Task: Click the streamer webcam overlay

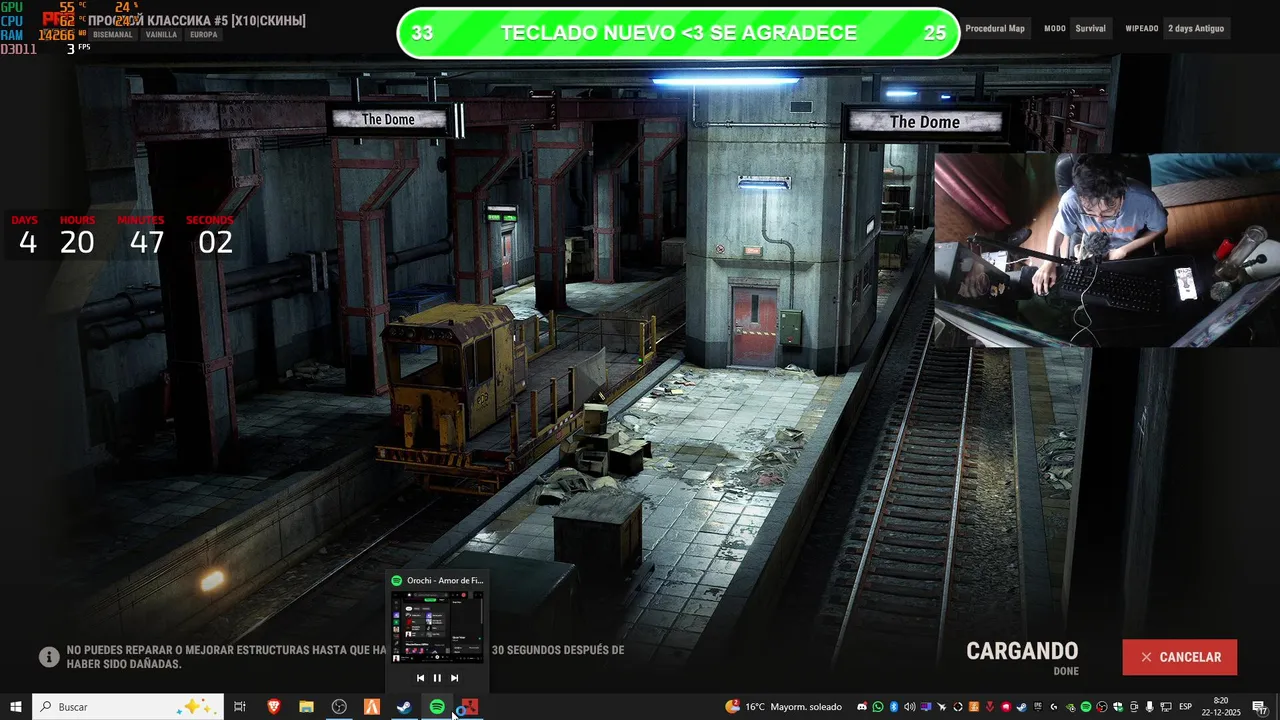Action: point(1107,250)
